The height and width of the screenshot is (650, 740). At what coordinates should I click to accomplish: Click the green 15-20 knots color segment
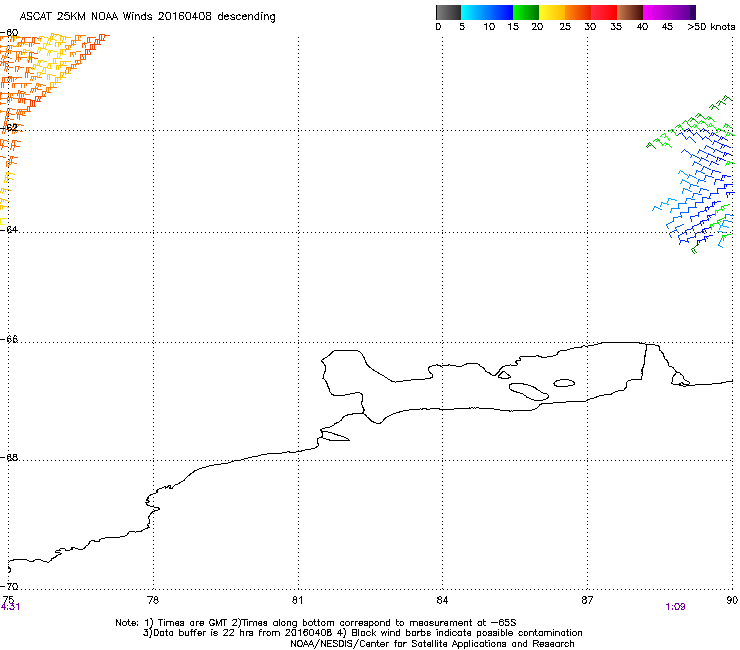[x=526, y=12]
